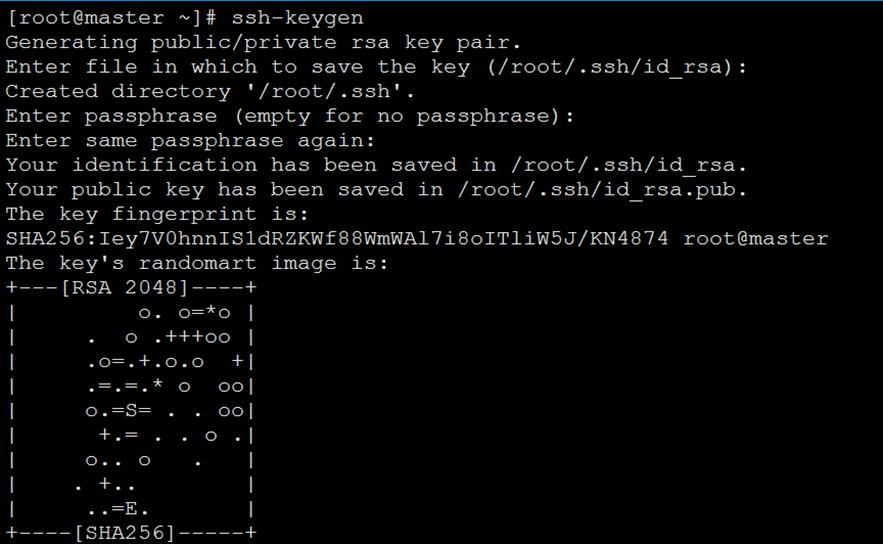The height and width of the screenshot is (544, 883).
Task: Click the root@master shell prompt
Action: [111, 18]
